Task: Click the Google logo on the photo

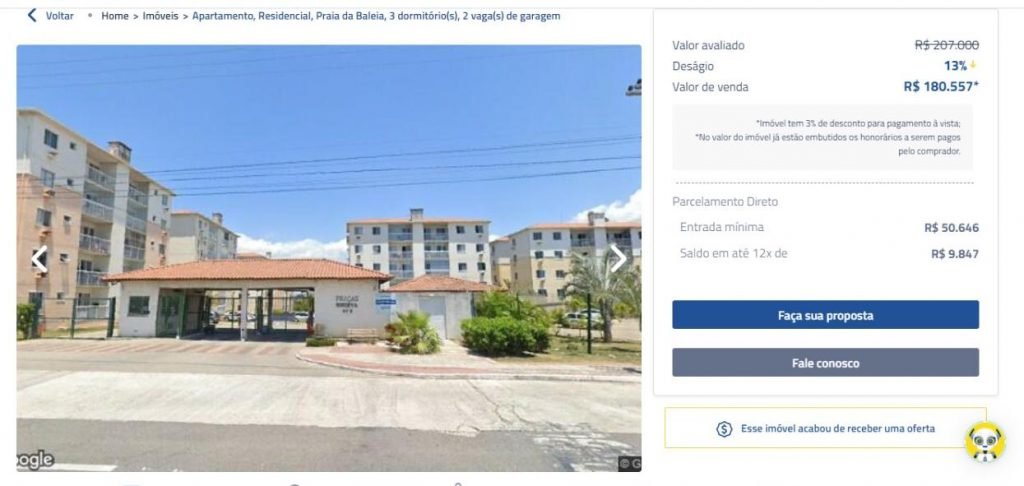Action: [35, 460]
